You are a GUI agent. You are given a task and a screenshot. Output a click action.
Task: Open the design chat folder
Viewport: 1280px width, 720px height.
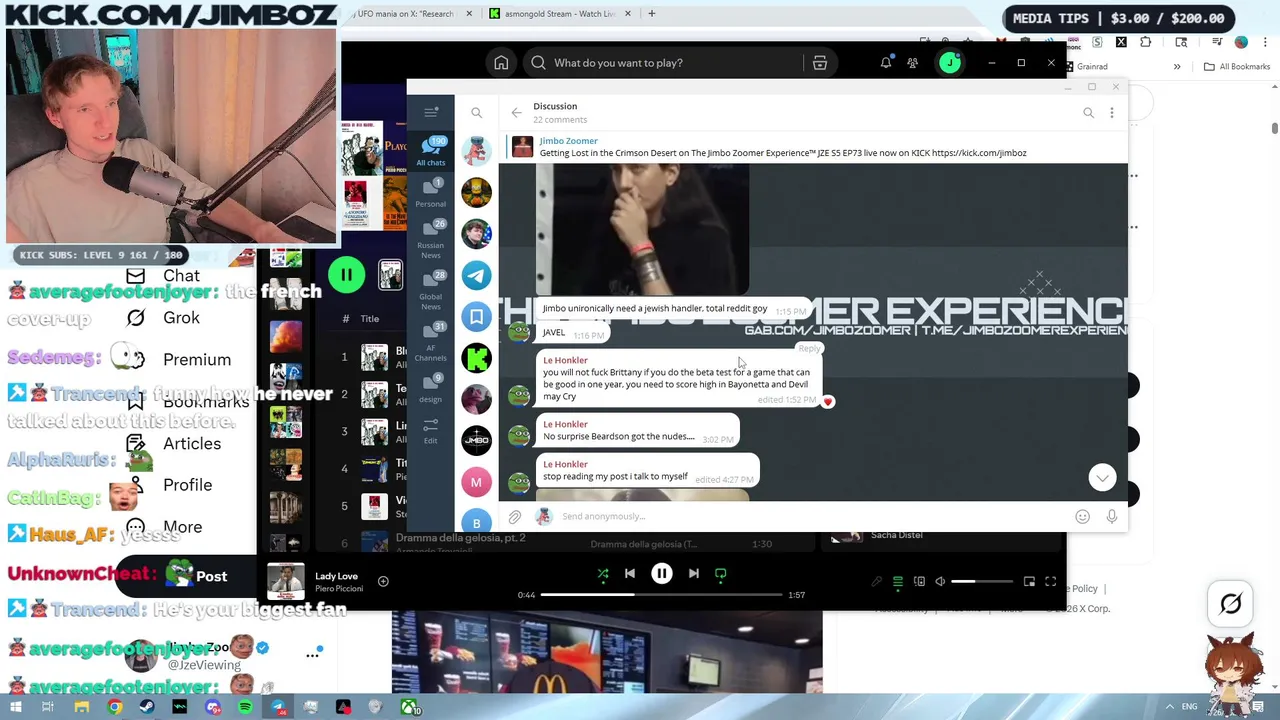click(x=431, y=389)
